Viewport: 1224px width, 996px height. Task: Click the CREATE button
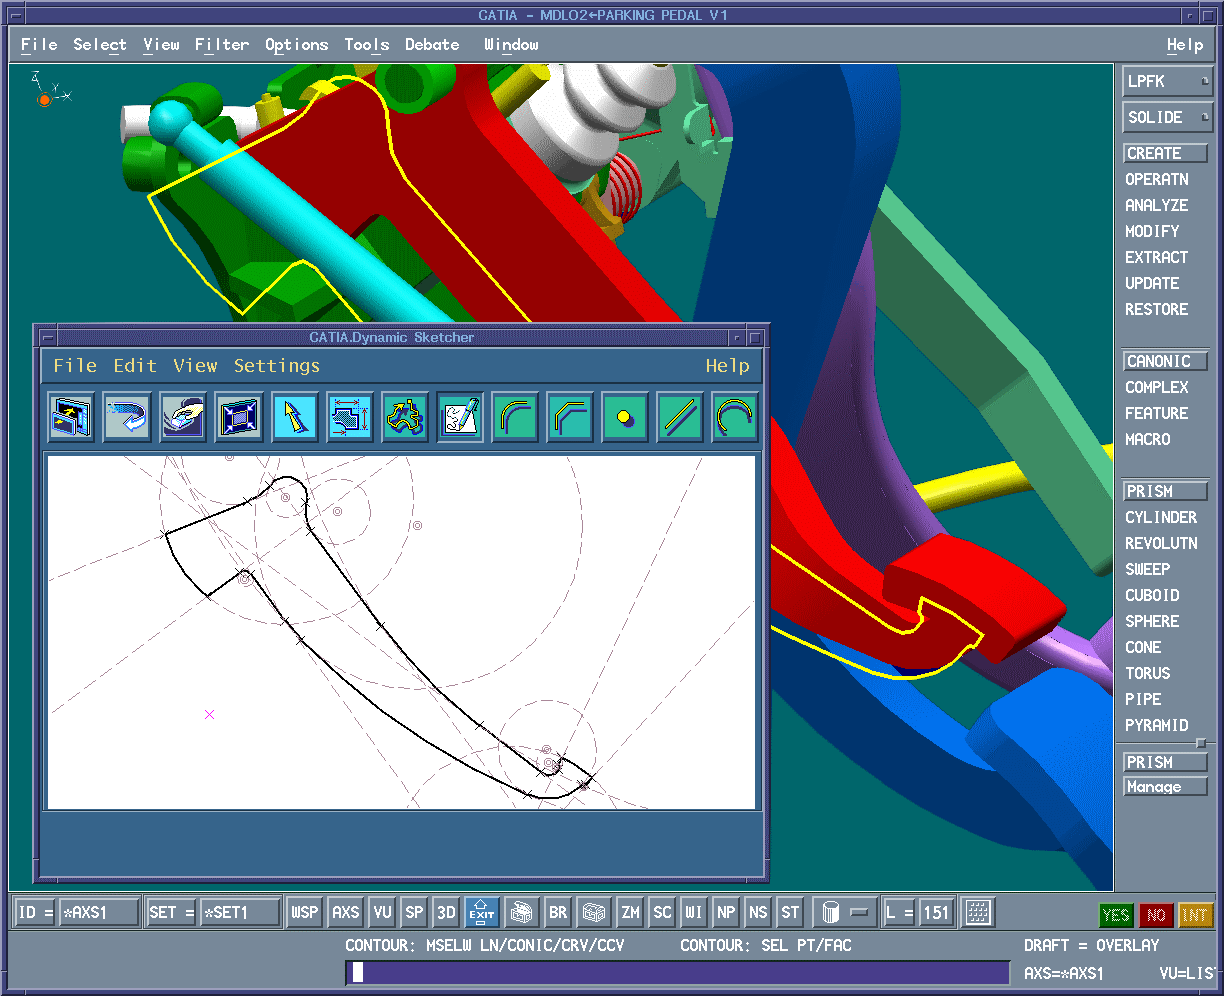point(1165,154)
